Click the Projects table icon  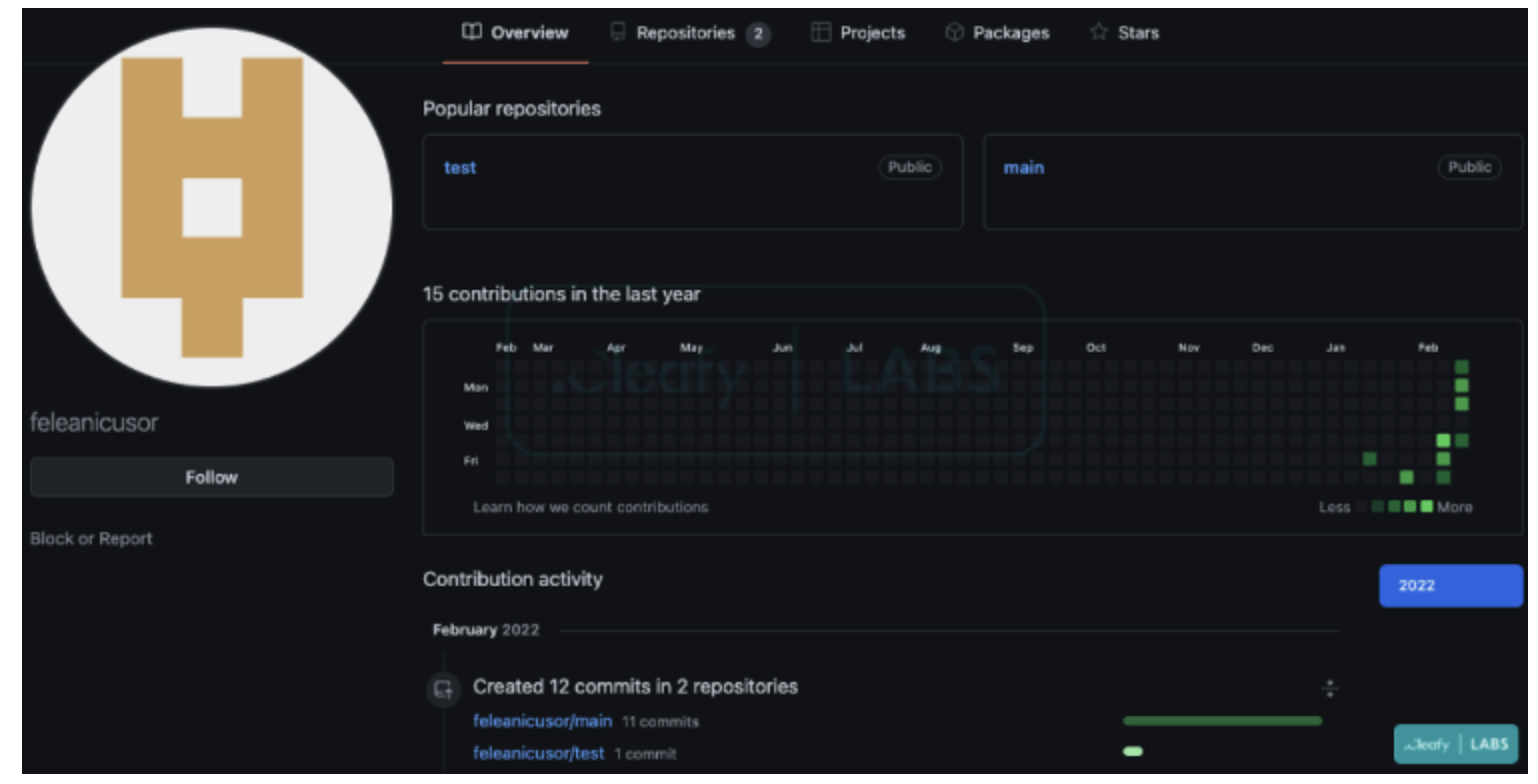(820, 32)
